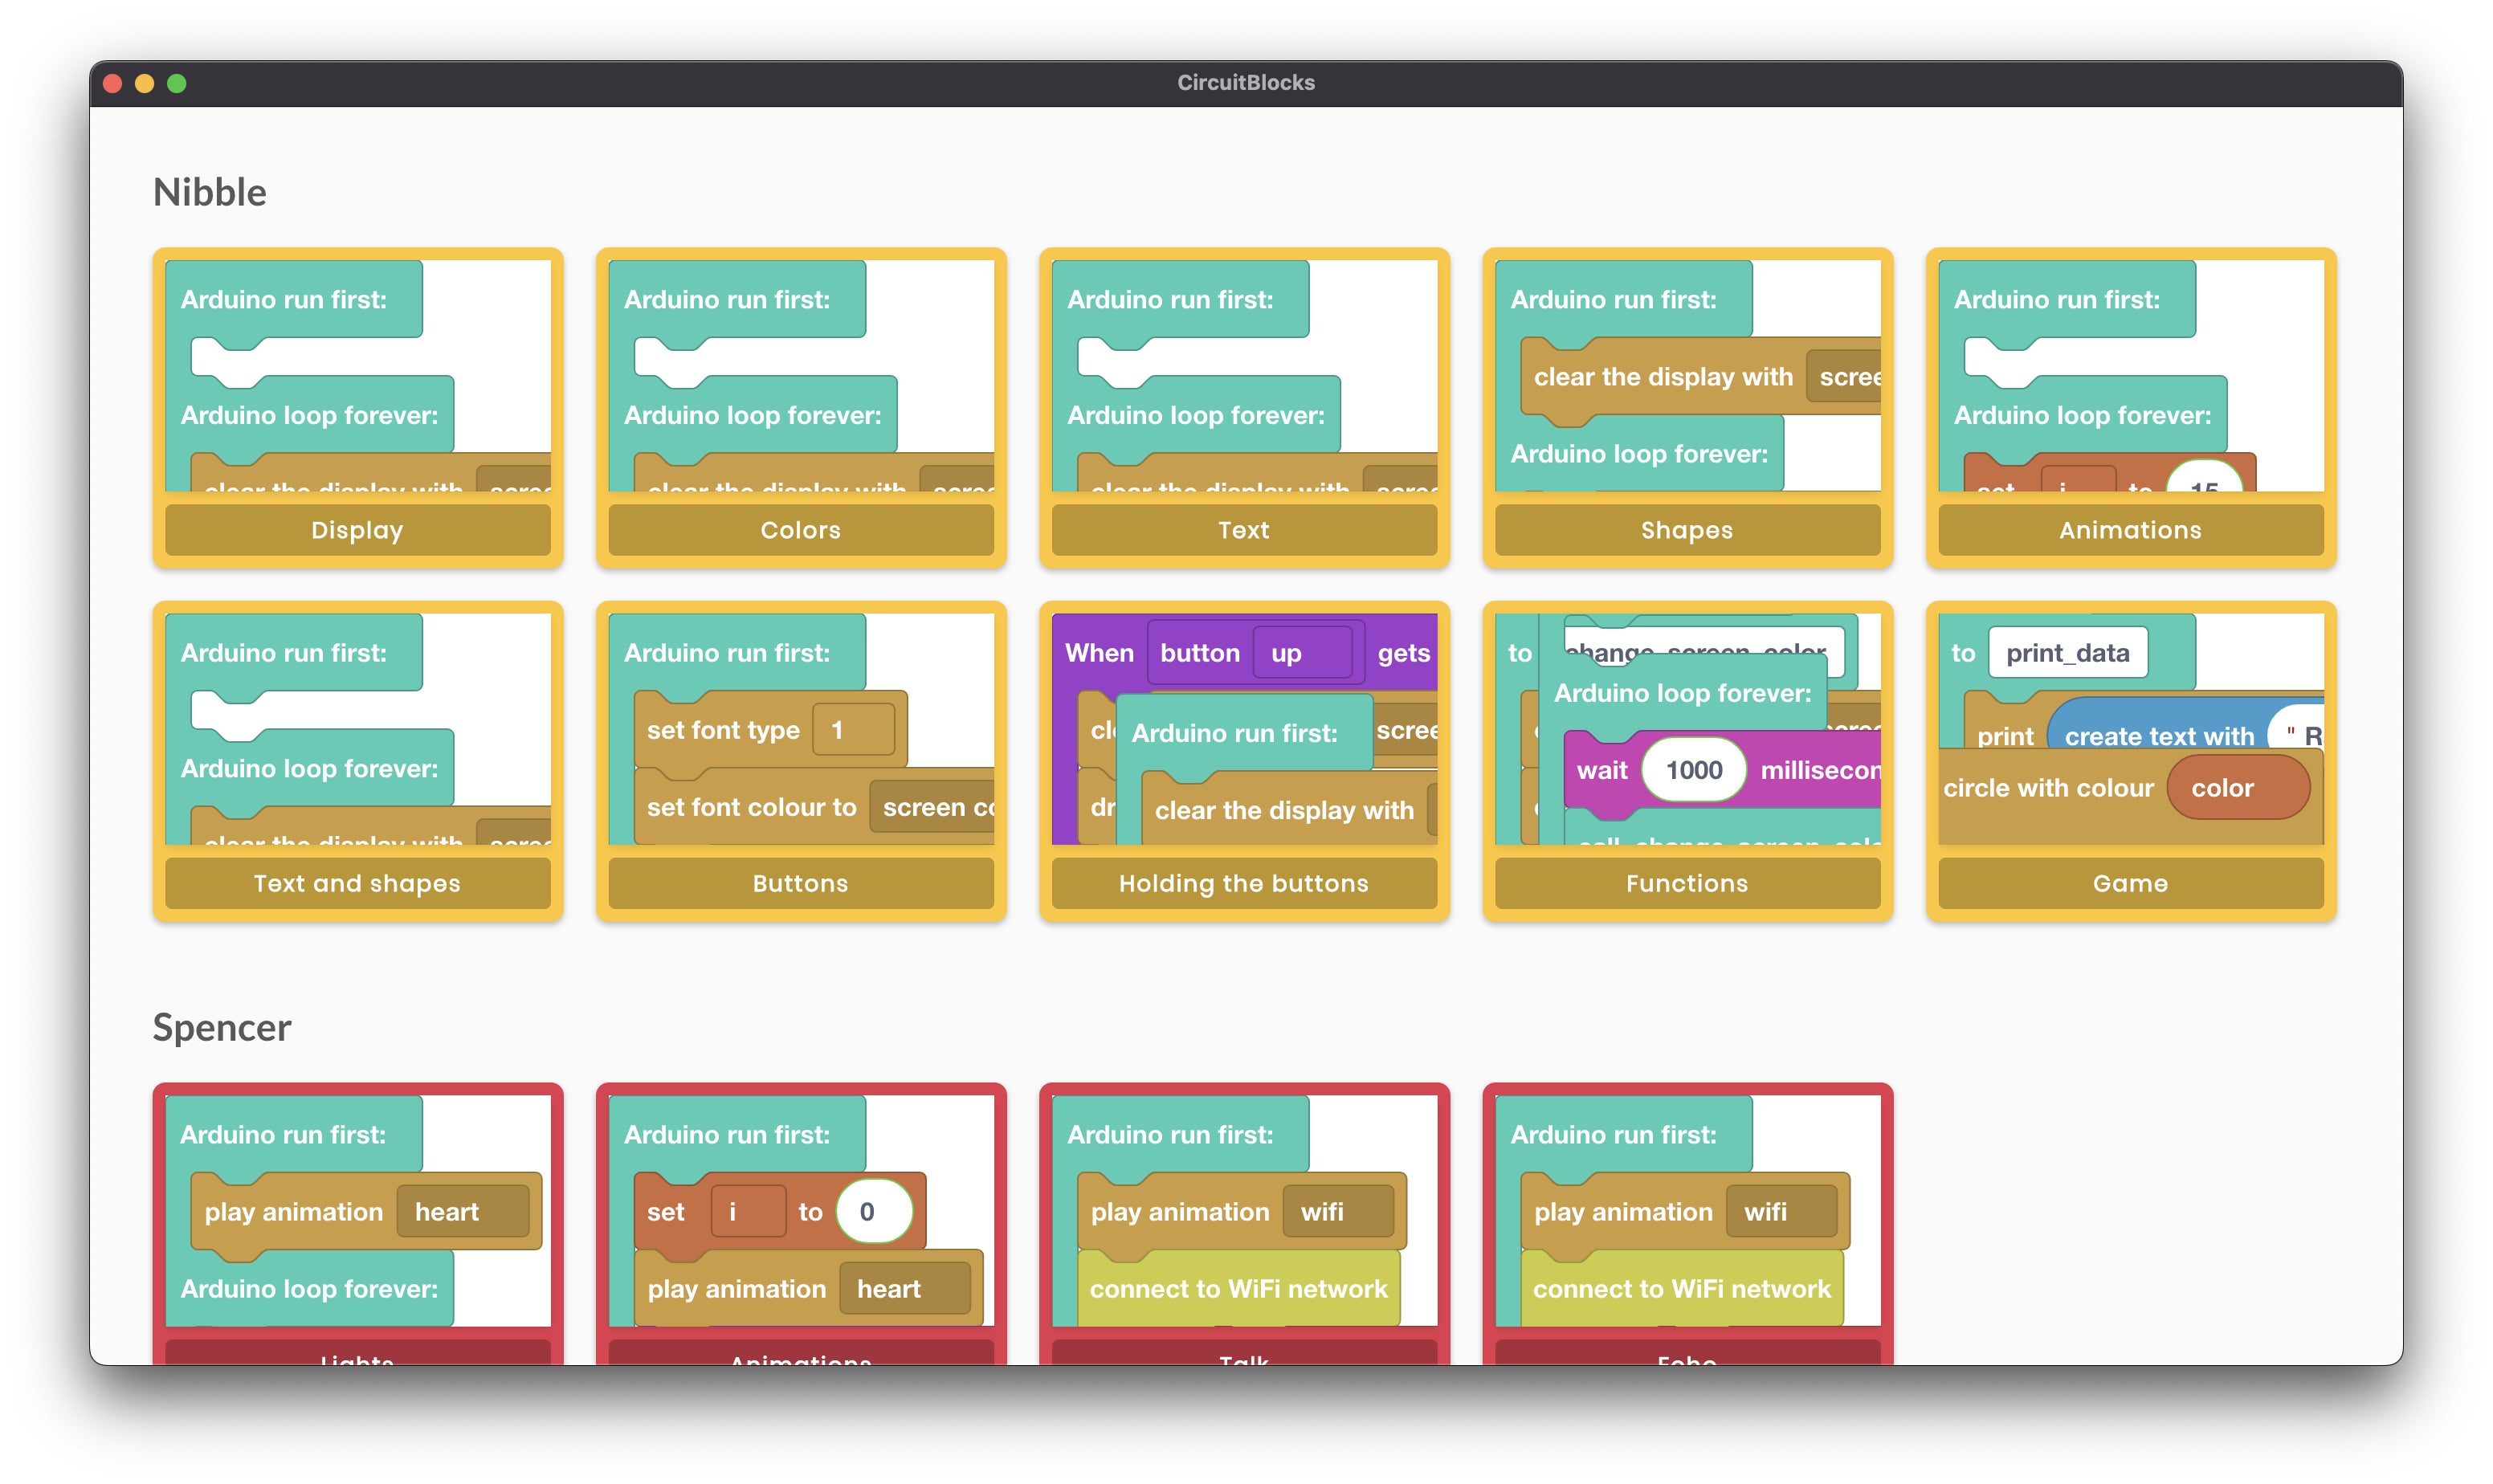Image resolution: width=2493 pixels, height=1484 pixels.
Task: Click the Text and shapes label
Action: [357, 883]
